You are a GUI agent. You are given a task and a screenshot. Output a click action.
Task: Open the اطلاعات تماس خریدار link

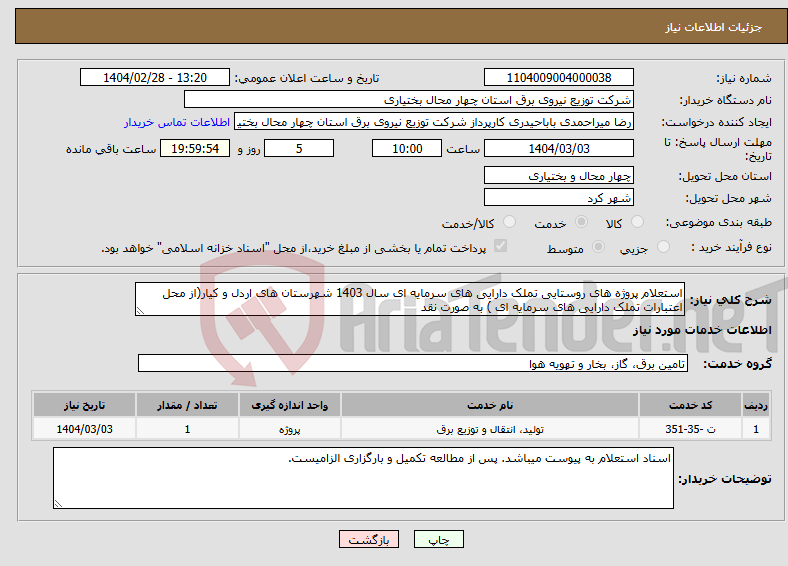(x=177, y=122)
